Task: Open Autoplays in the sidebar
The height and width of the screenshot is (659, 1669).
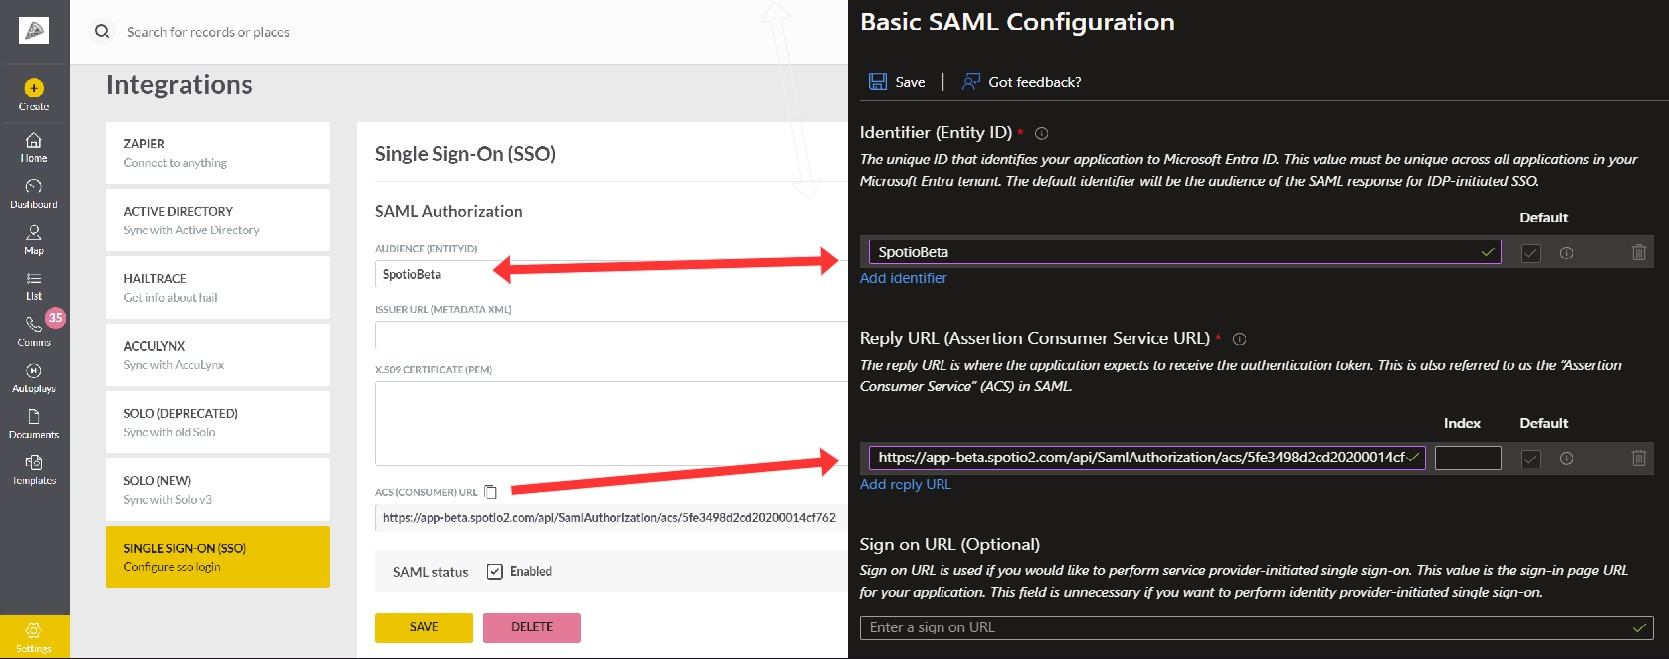Action: coord(34,378)
